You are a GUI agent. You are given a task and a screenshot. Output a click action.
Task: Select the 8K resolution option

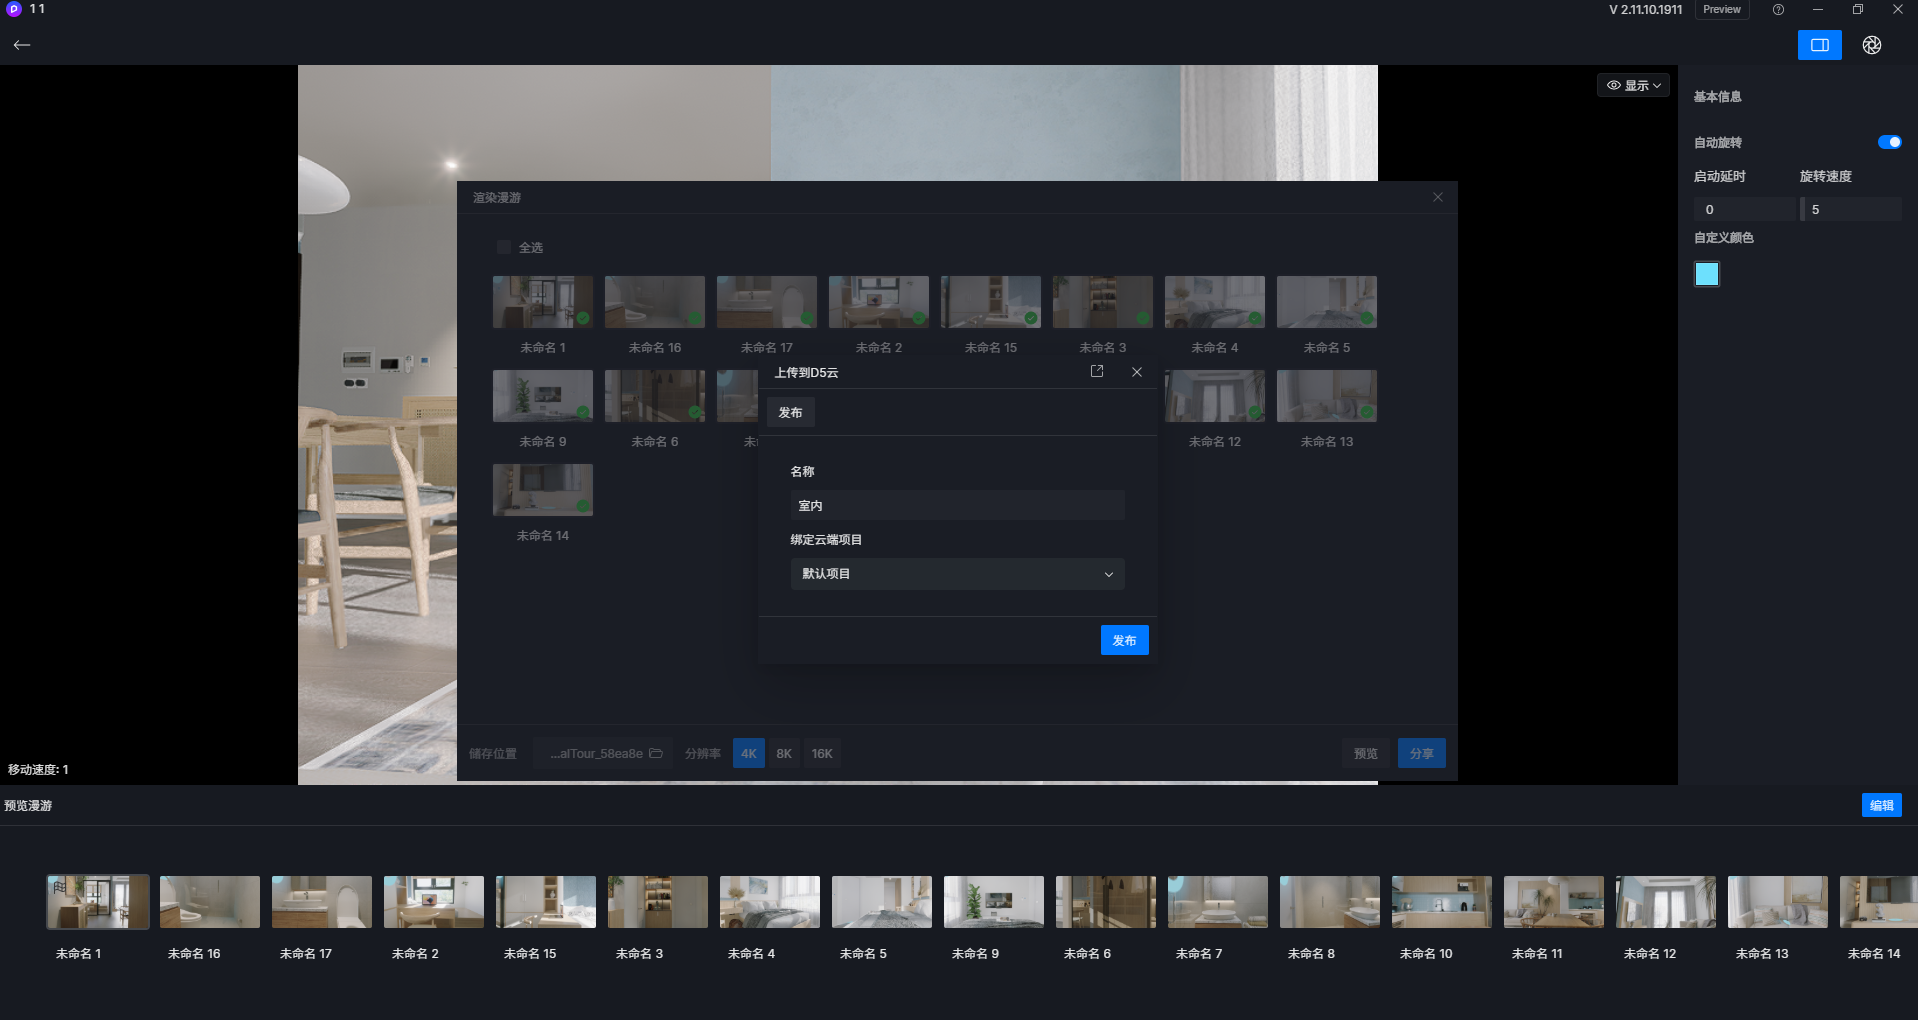(784, 753)
